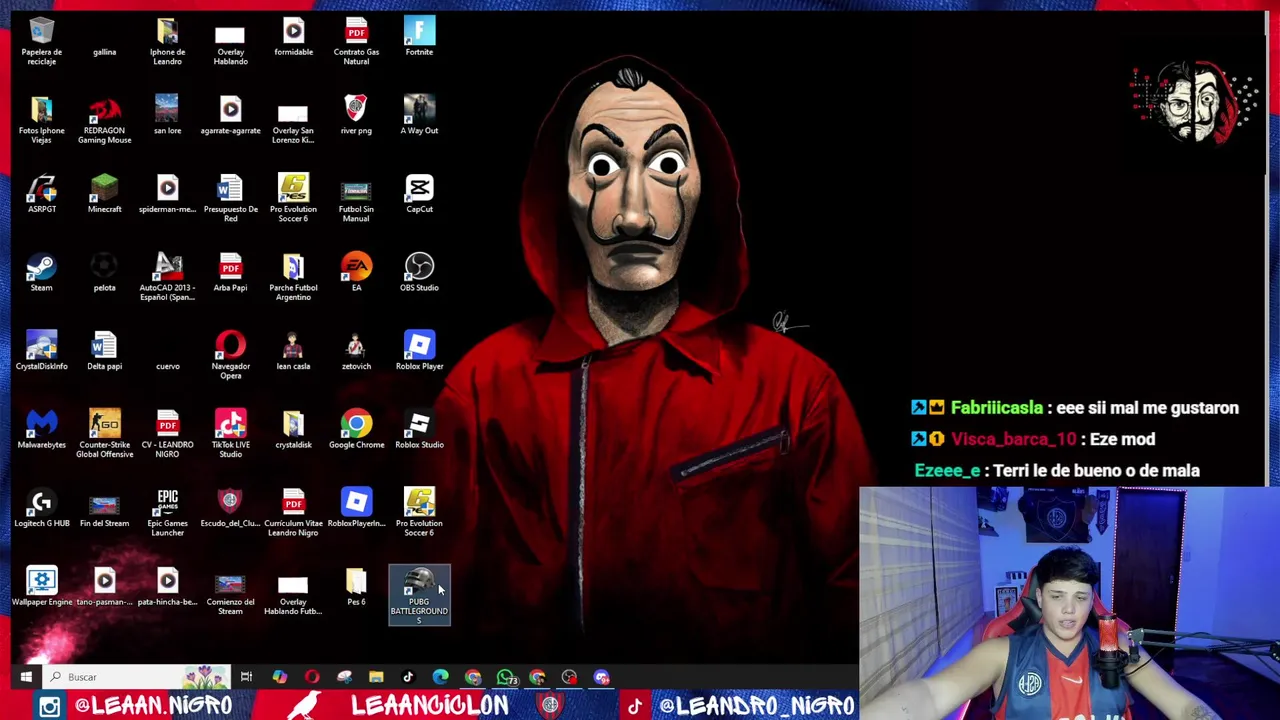Open the Arba Papi PDF
Viewport: 1280px width, 720px height.
coord(230,273)
